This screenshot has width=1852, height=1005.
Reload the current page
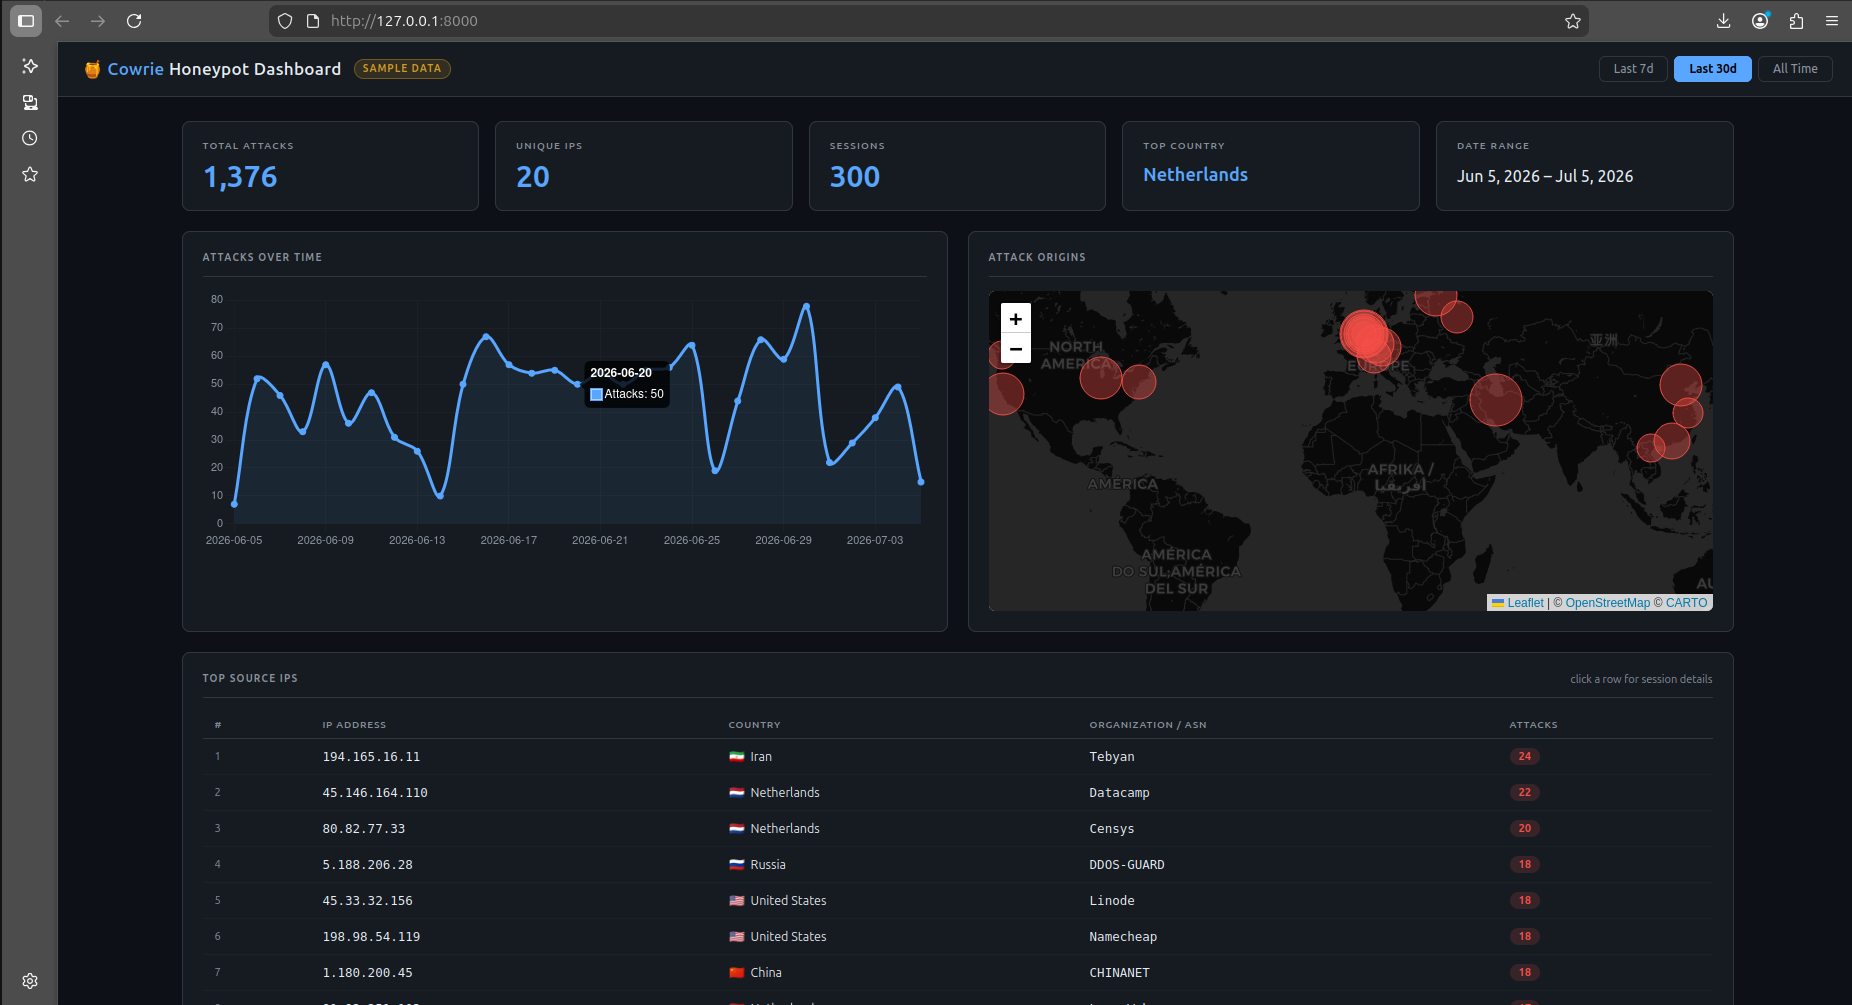(x=134, y=21)
